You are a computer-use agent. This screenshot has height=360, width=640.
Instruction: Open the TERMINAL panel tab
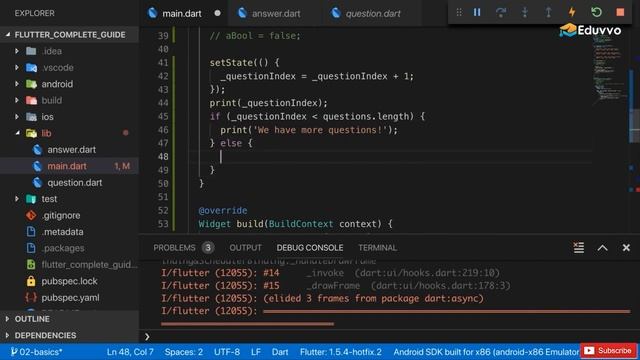click(377, 248)
